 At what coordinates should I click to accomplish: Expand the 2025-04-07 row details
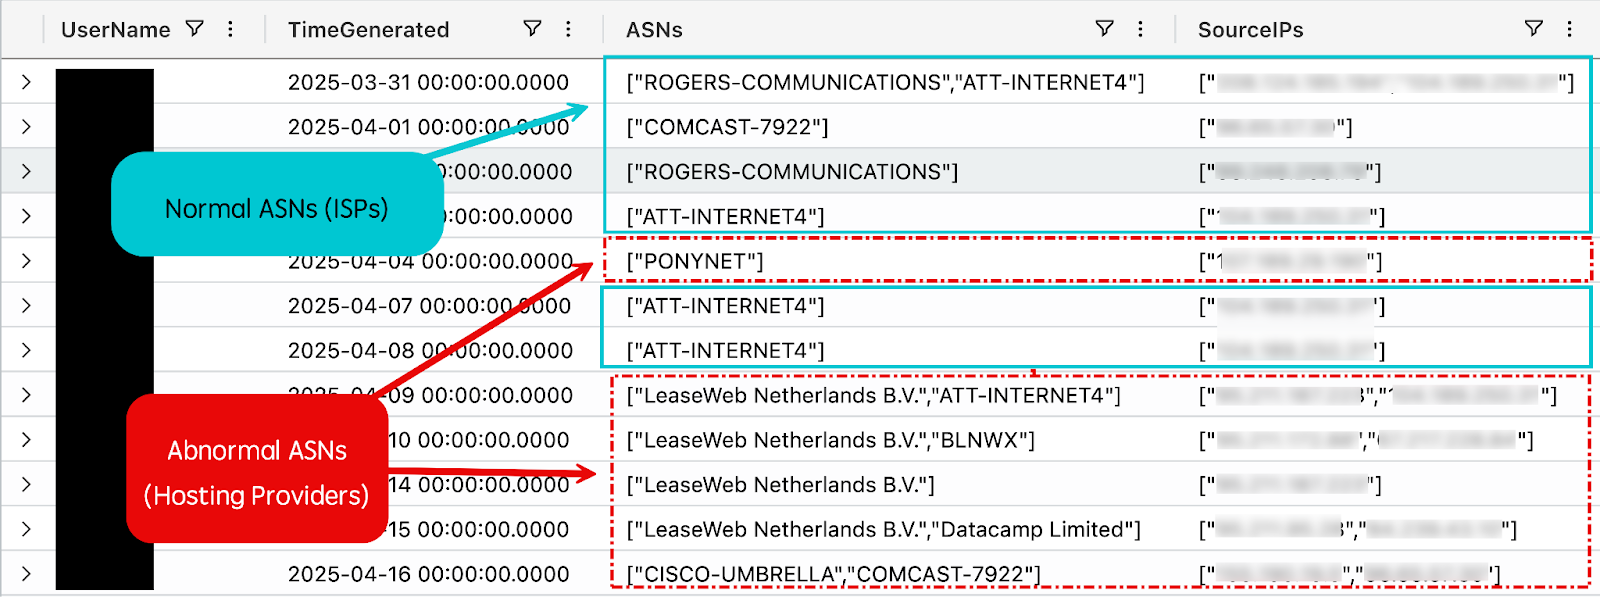(26, 306)
